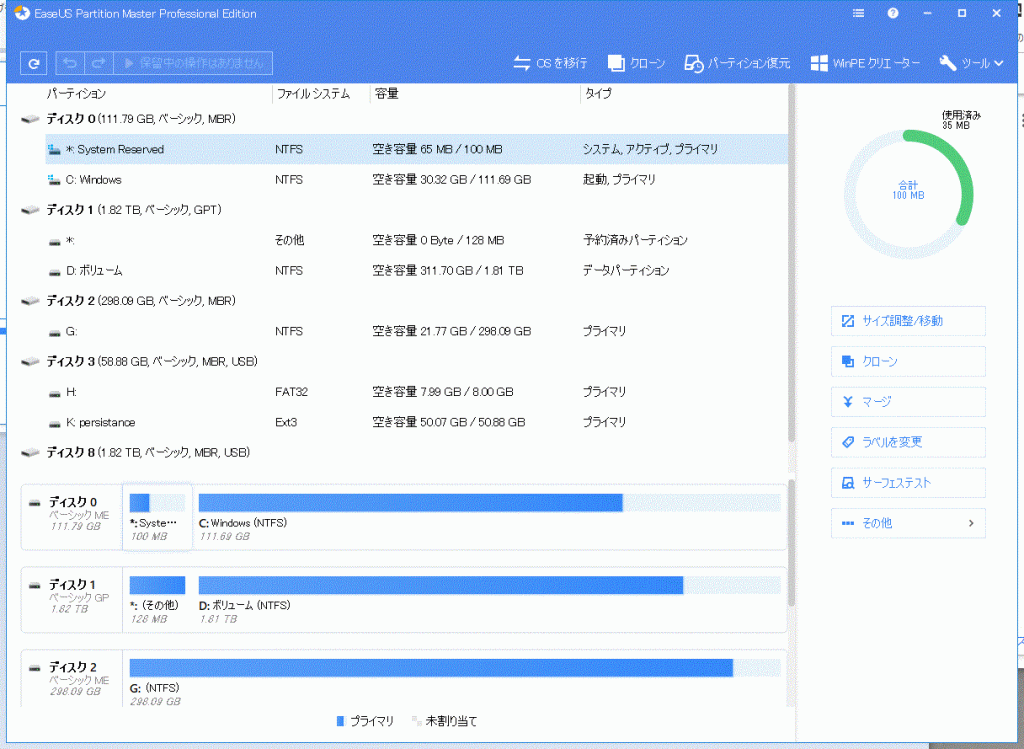Image resolution: width=1024 pixels, height=749 pixels.
Task: Click the pending operations play button
Action: coord(193,63)
